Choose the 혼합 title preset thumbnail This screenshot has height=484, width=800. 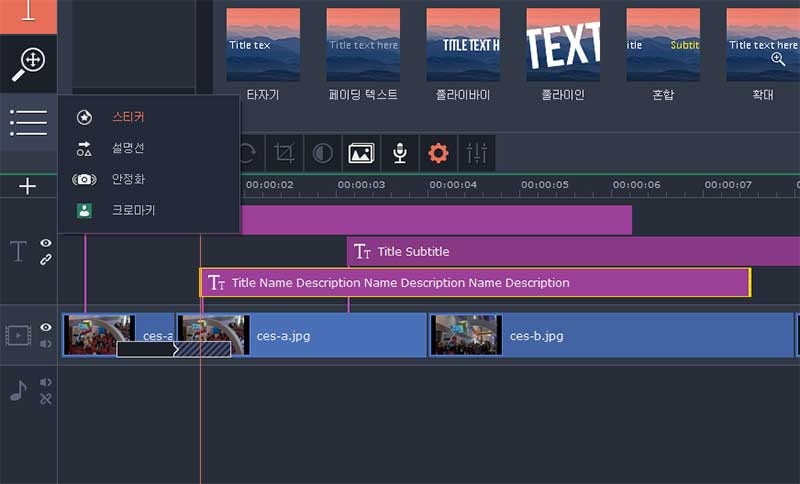pyautogui.click(x=663, y=45)
